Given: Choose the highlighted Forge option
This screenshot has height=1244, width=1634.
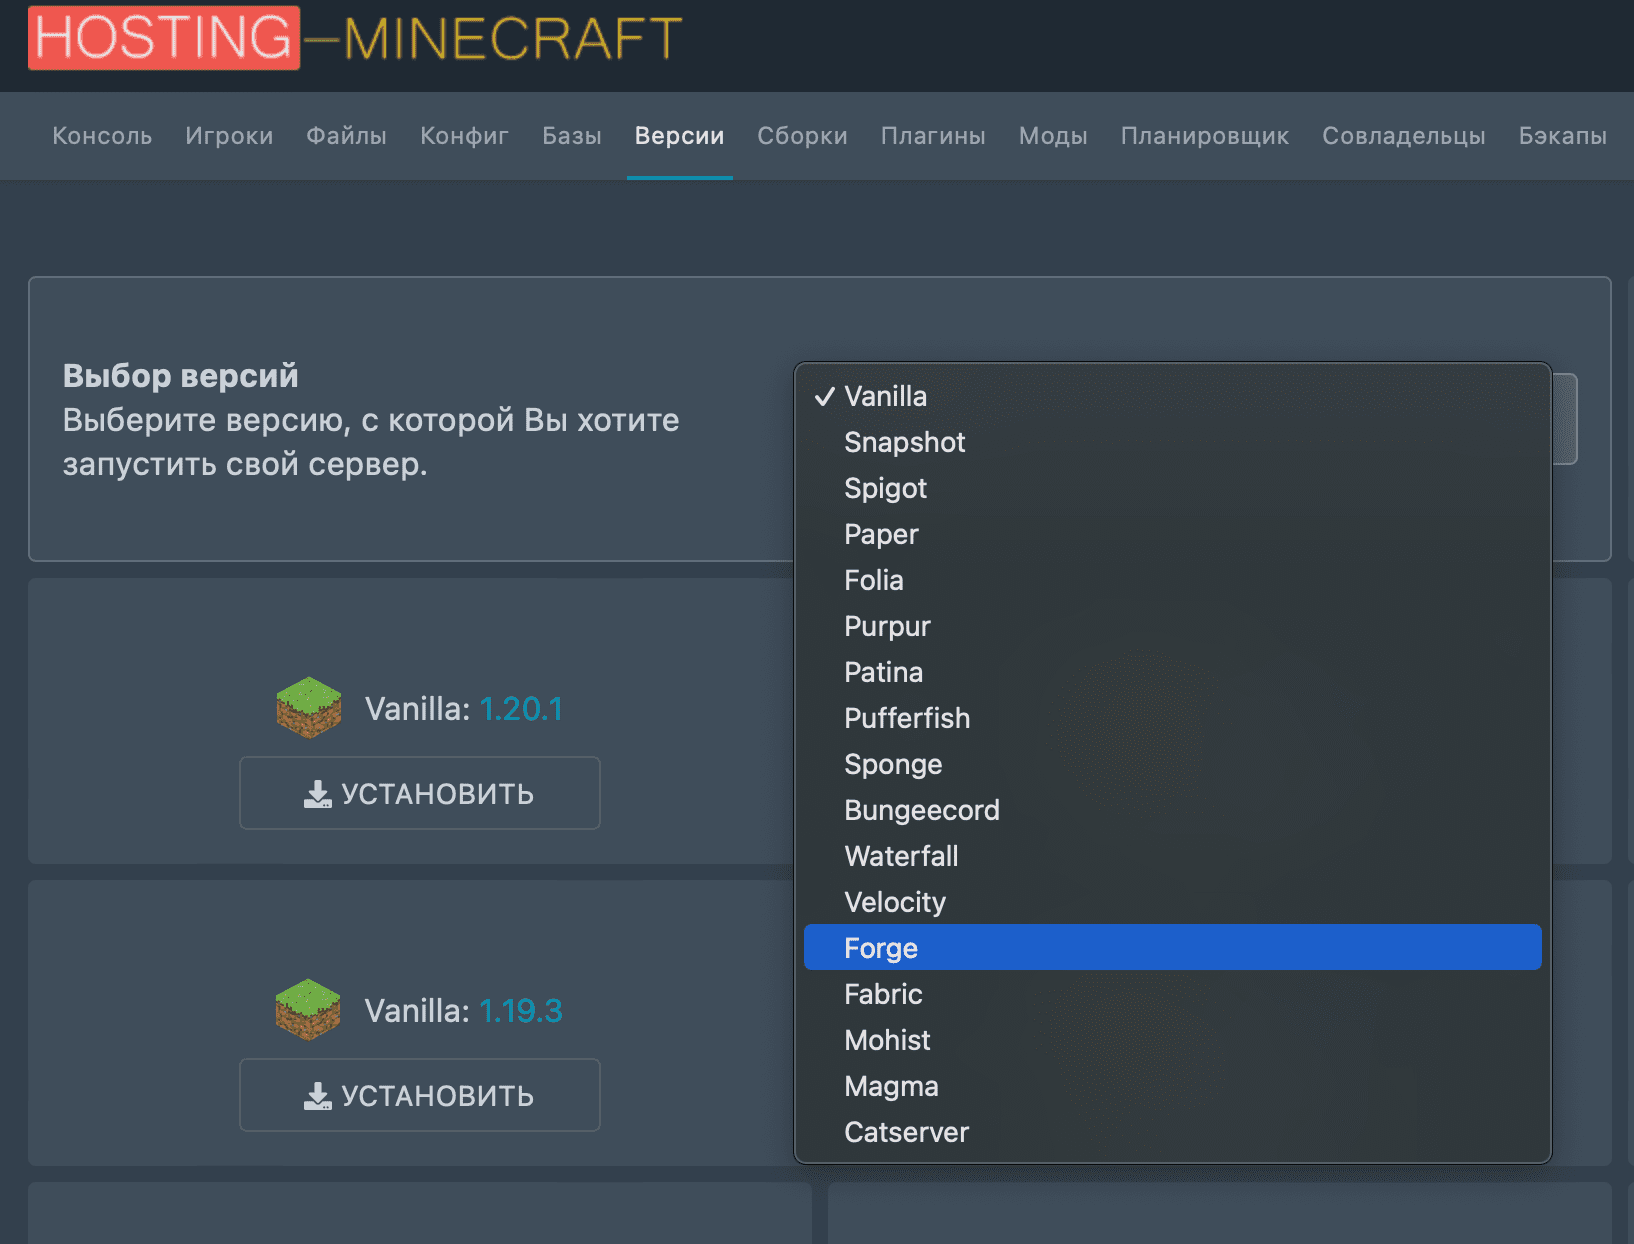Looking at the screenshot, I should (x=1173, y=947).
